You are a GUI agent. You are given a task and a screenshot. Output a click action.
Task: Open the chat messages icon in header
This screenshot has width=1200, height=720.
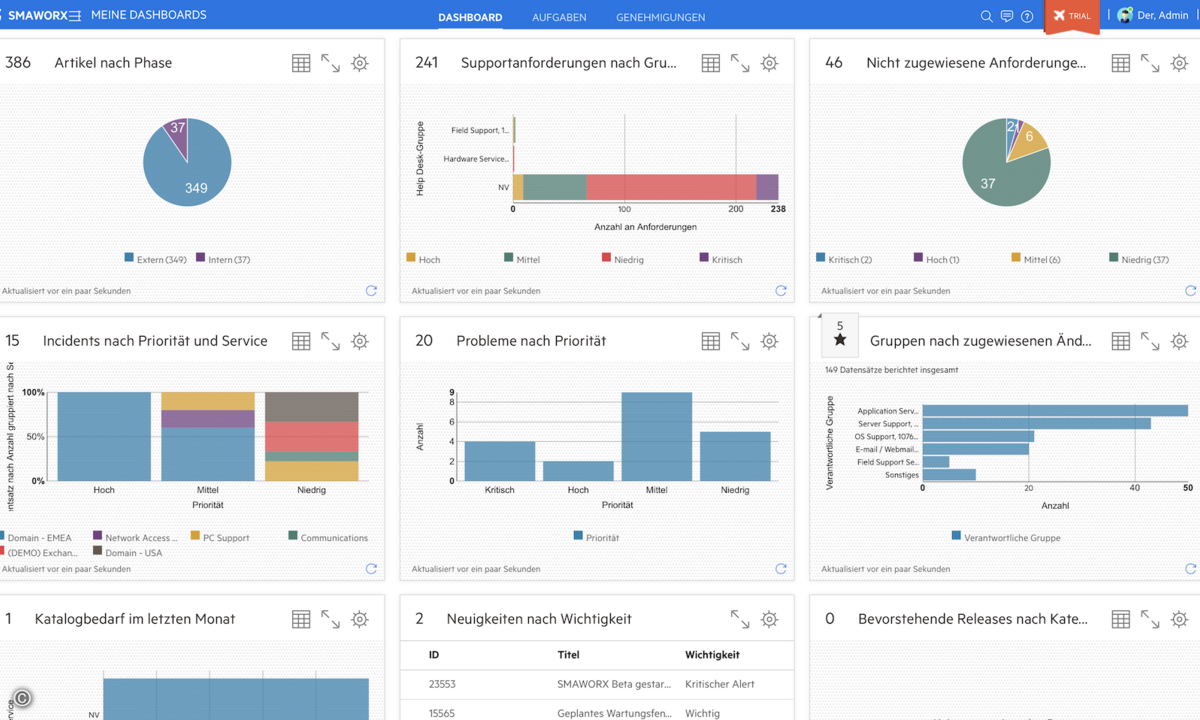click(x=1007, y=16)
